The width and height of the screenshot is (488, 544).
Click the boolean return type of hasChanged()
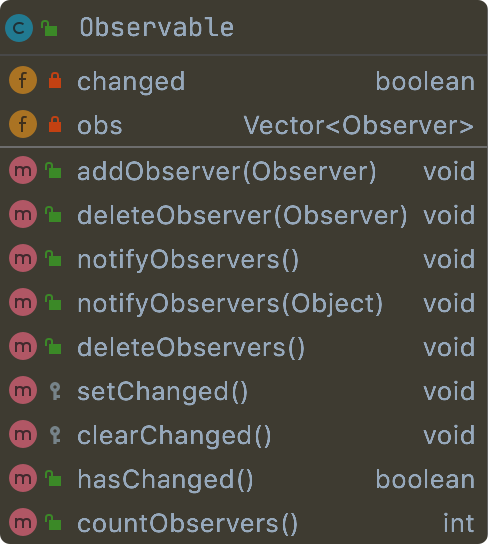pos(425,479)
